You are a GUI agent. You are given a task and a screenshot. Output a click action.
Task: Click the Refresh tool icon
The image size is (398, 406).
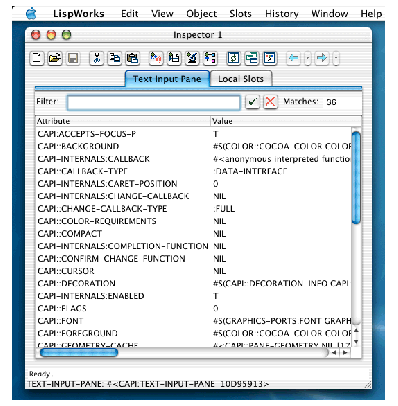point(233,58)
